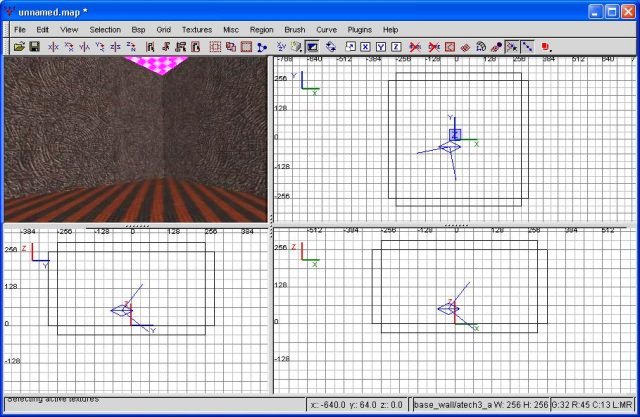The width and height of the screenshot is (640, 417).
Task: Open the Edit menu
Action: (x=42, y=30)
